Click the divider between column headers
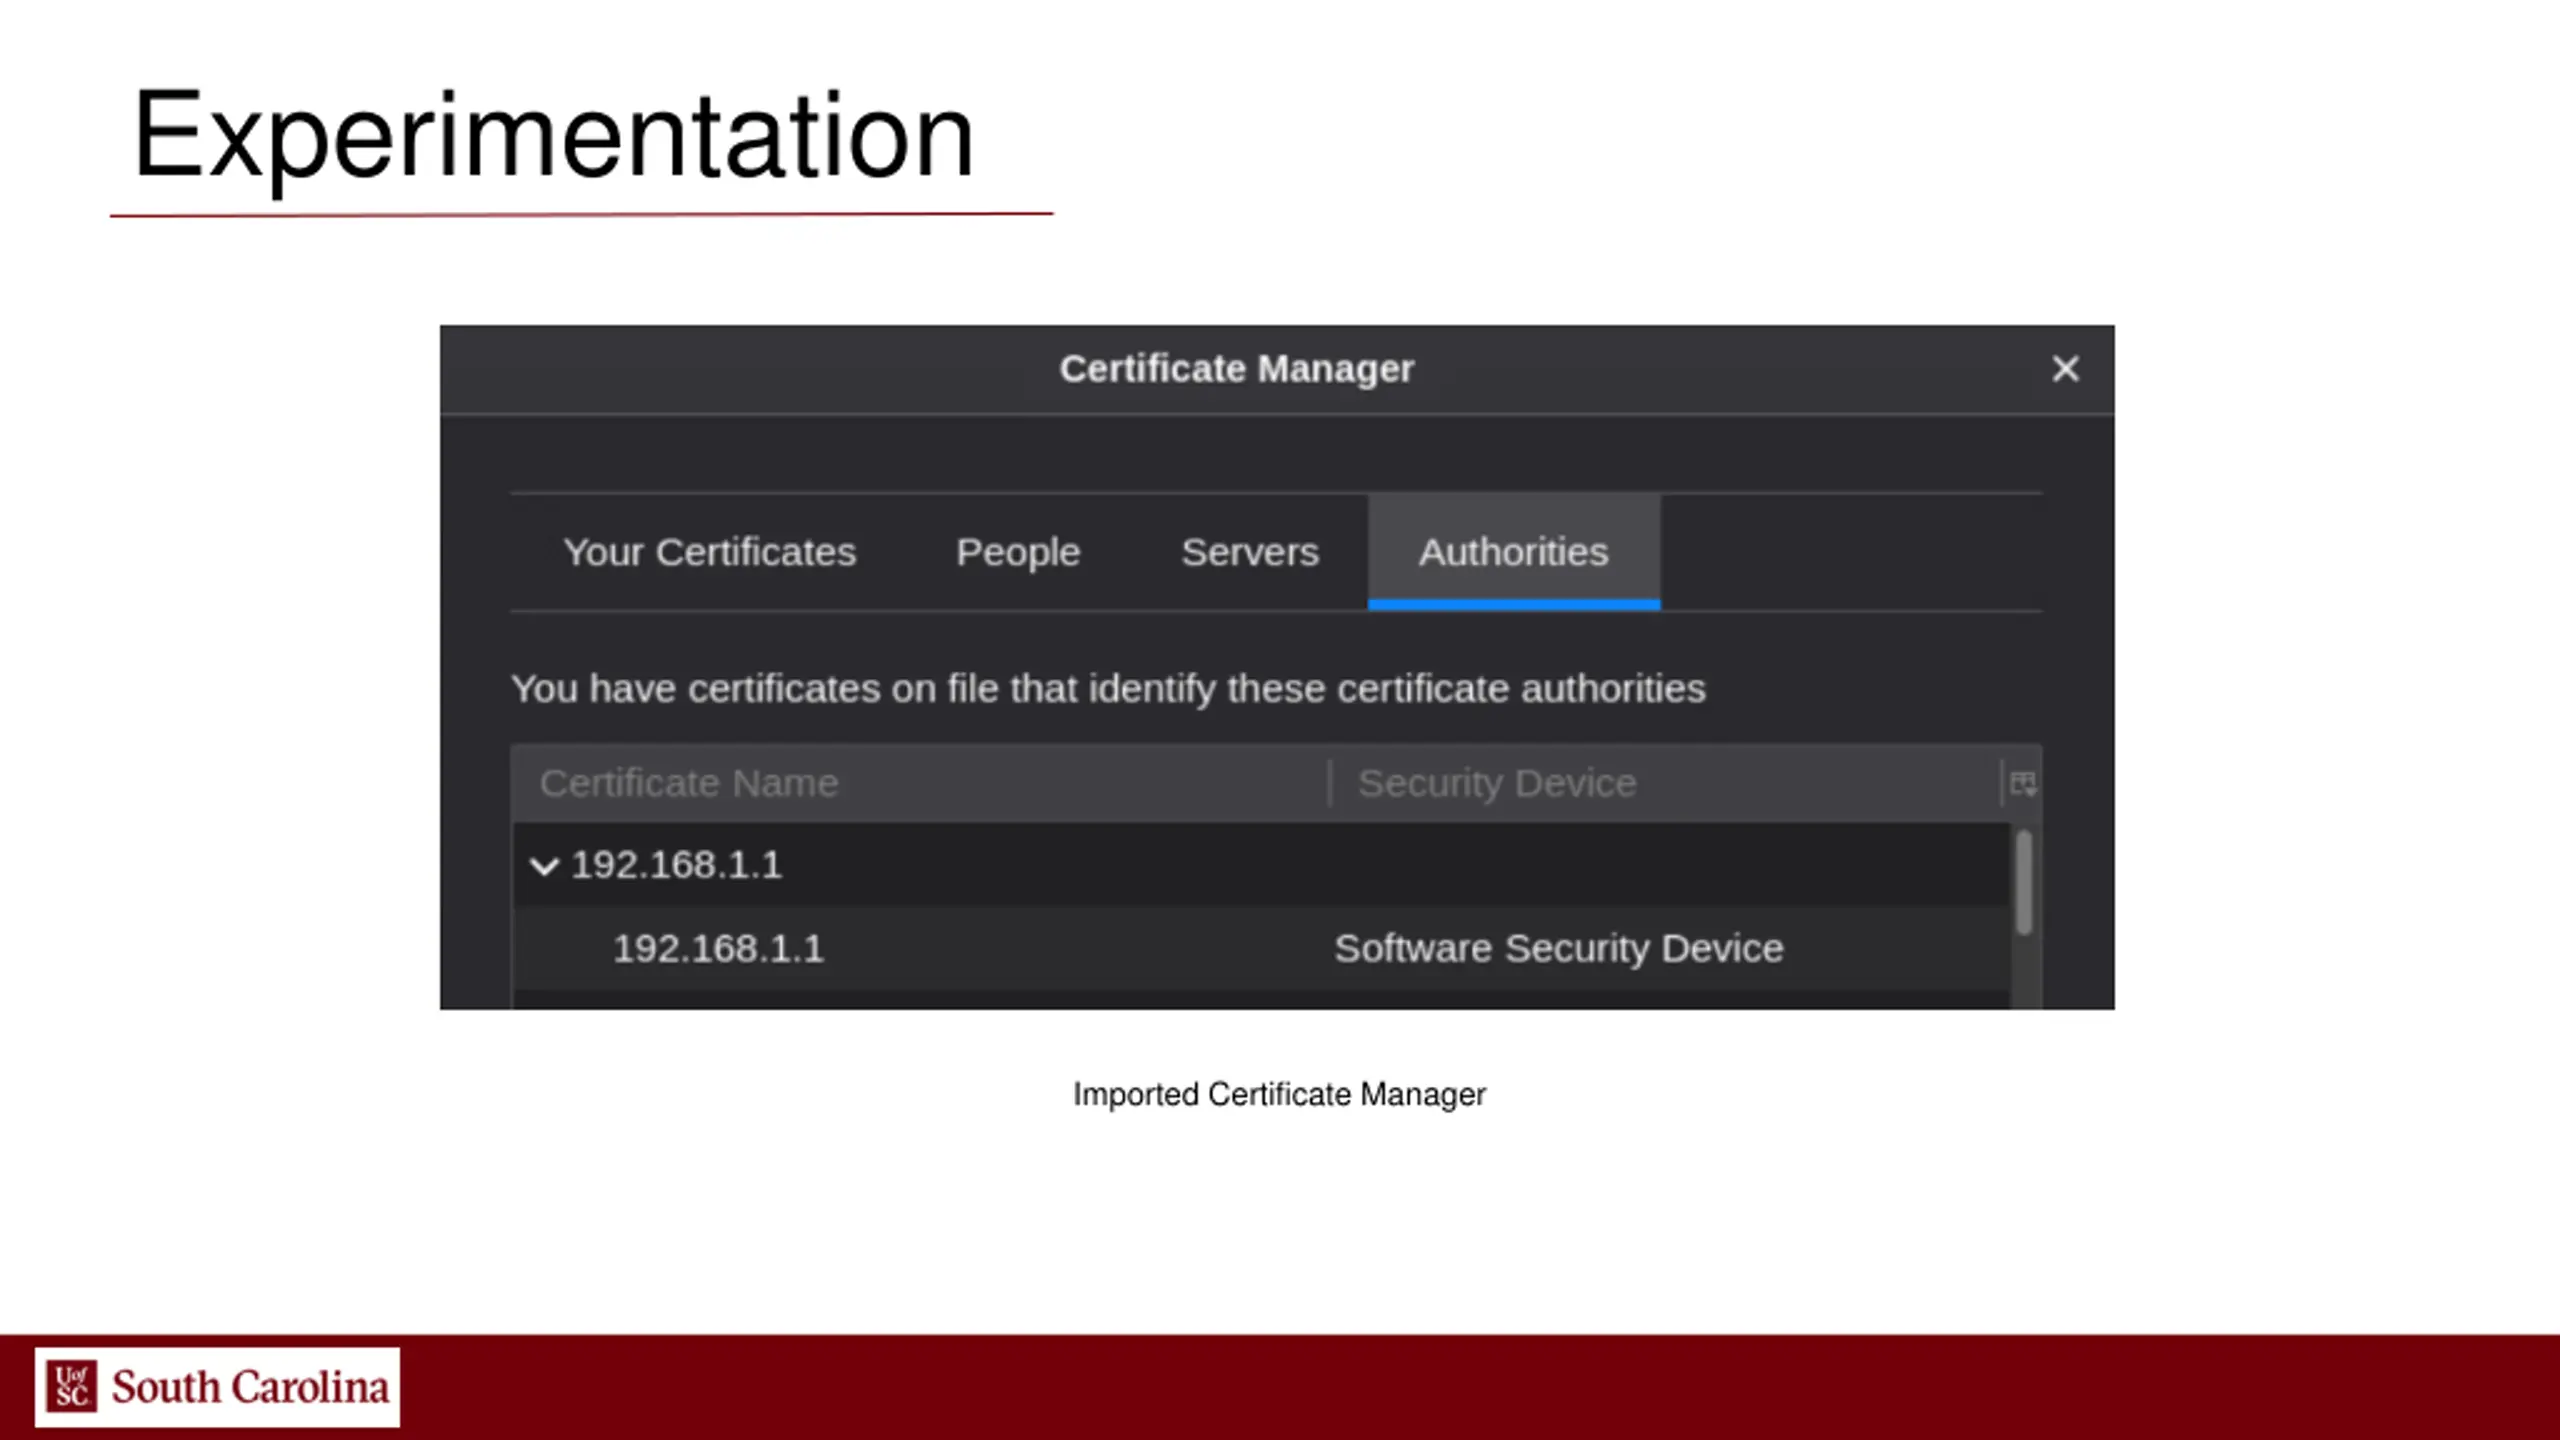Viewport: 2560px width, 1440px height. click(1330, 783)
